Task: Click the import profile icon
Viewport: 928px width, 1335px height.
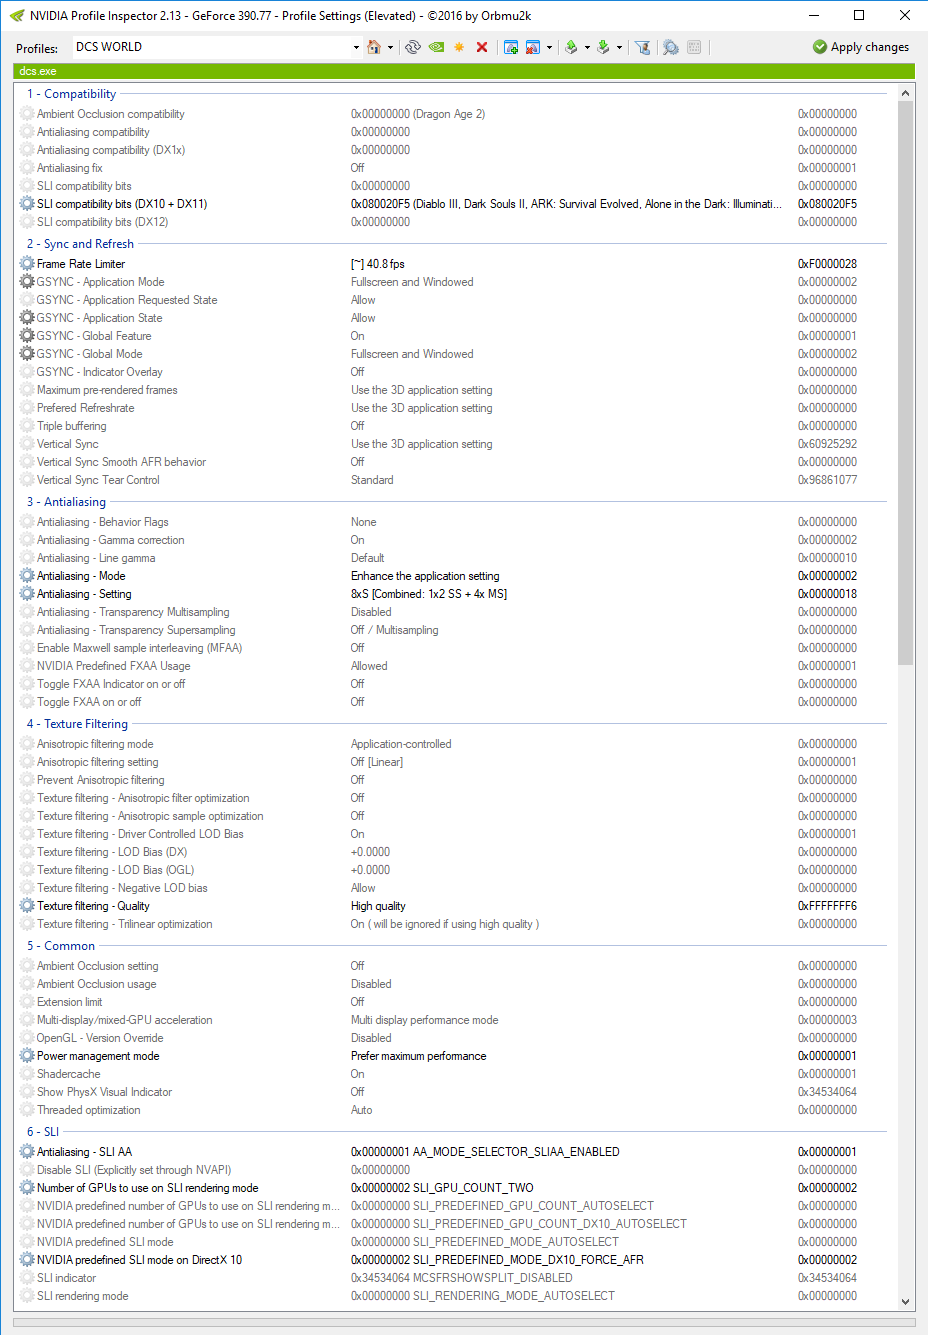Action: (x=603, y=47)
